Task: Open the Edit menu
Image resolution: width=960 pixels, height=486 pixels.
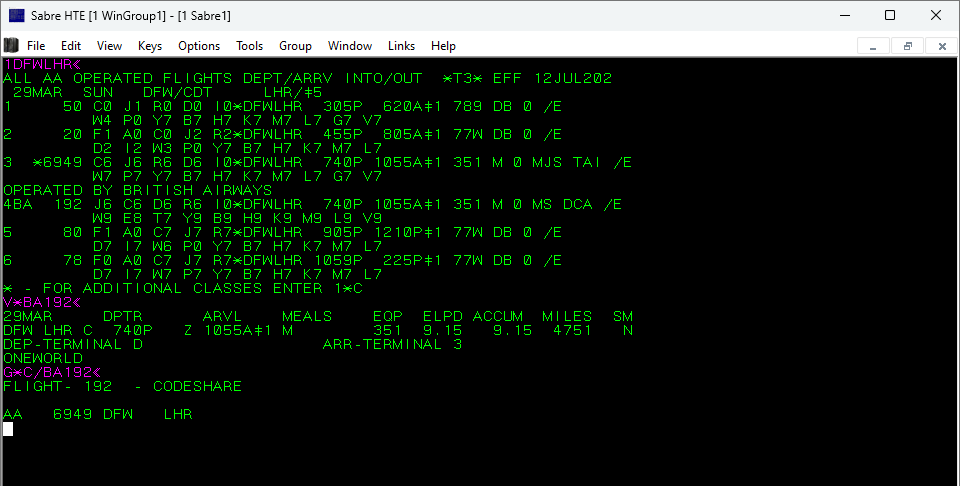Action: pos(71,46)
